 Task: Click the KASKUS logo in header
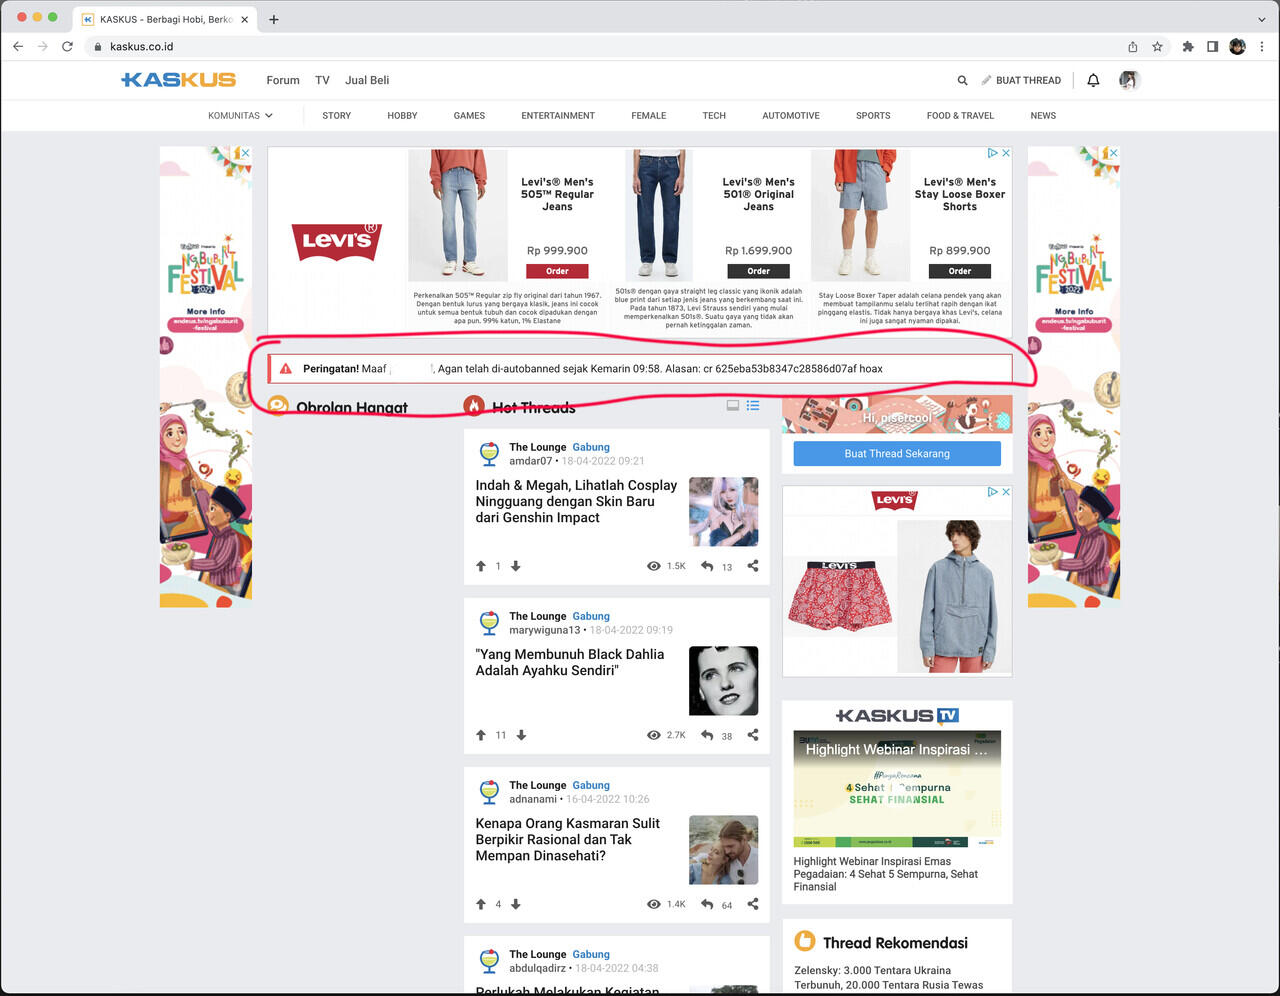pos(178,80)
